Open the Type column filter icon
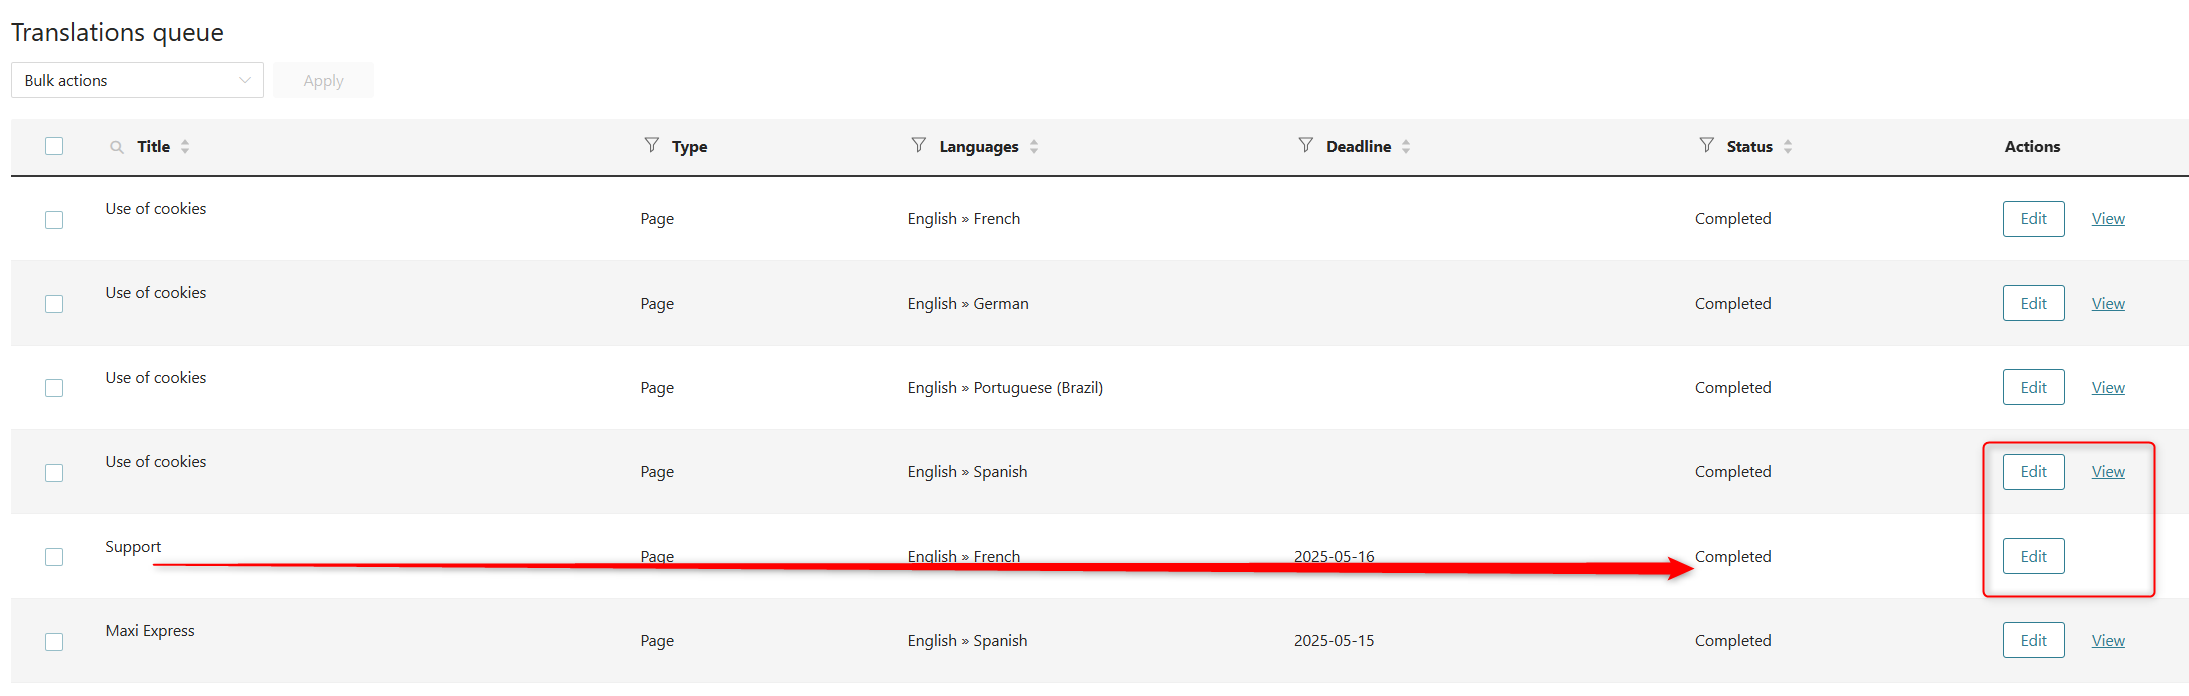Image resolution: width=2189 pixels, height=696 pixels. pyautogui.click(x=652, y=145)
